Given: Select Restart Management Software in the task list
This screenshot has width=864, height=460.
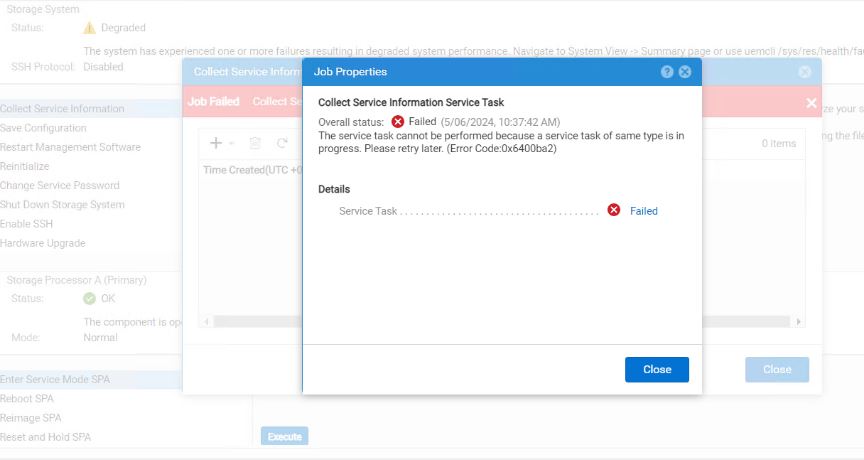Looking at the screenshot, I should [x=70, y=147].
